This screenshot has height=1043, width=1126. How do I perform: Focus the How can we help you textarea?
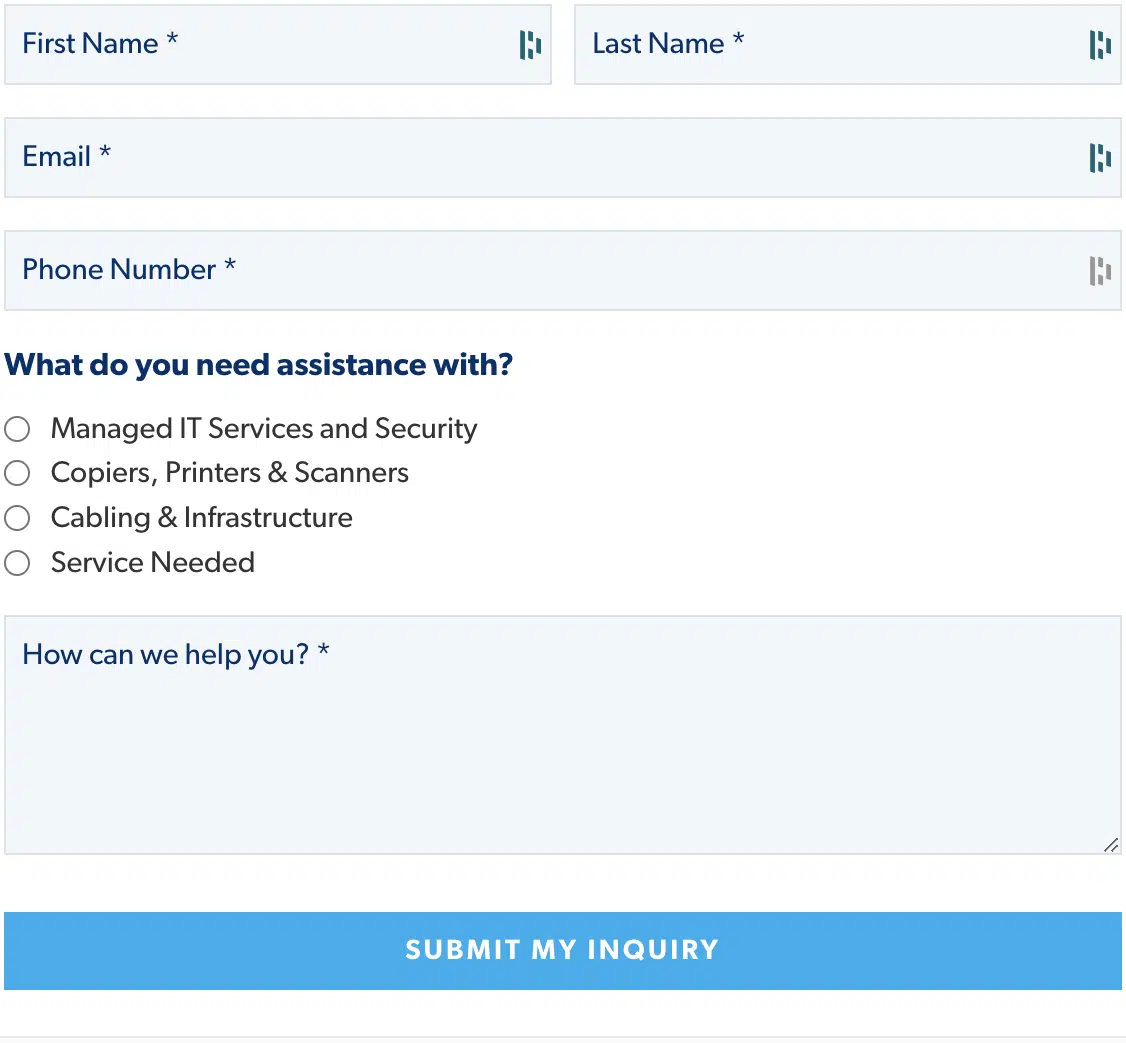tap(563, 735)
